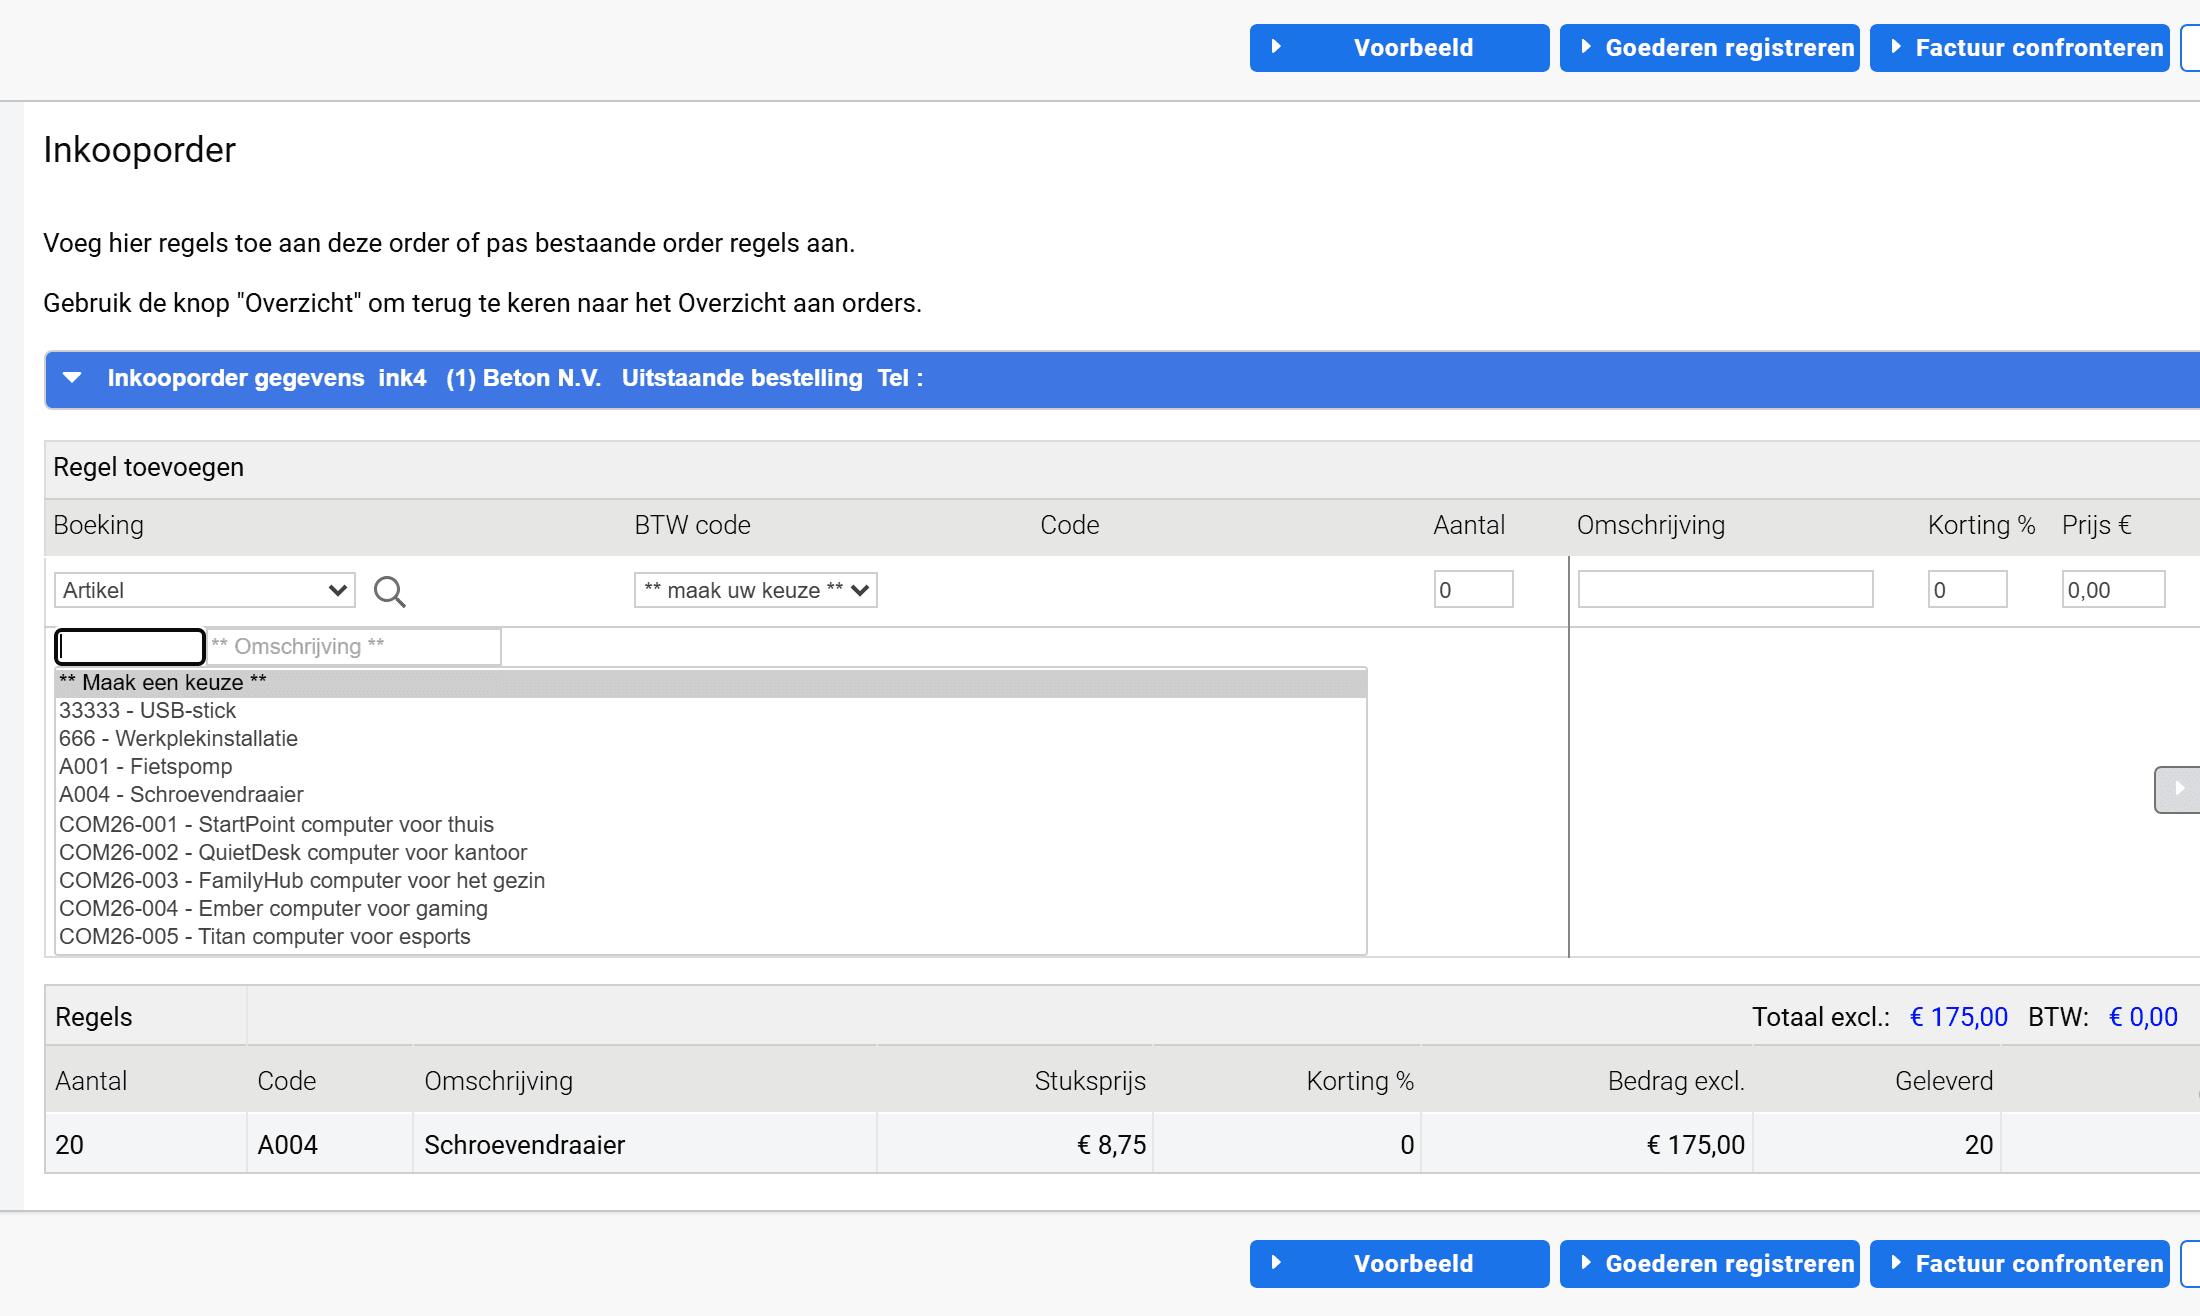This screenshot has width=2200, height=1316.
Task: Click the '** Omschrijving **' search field
Action: 354,647
